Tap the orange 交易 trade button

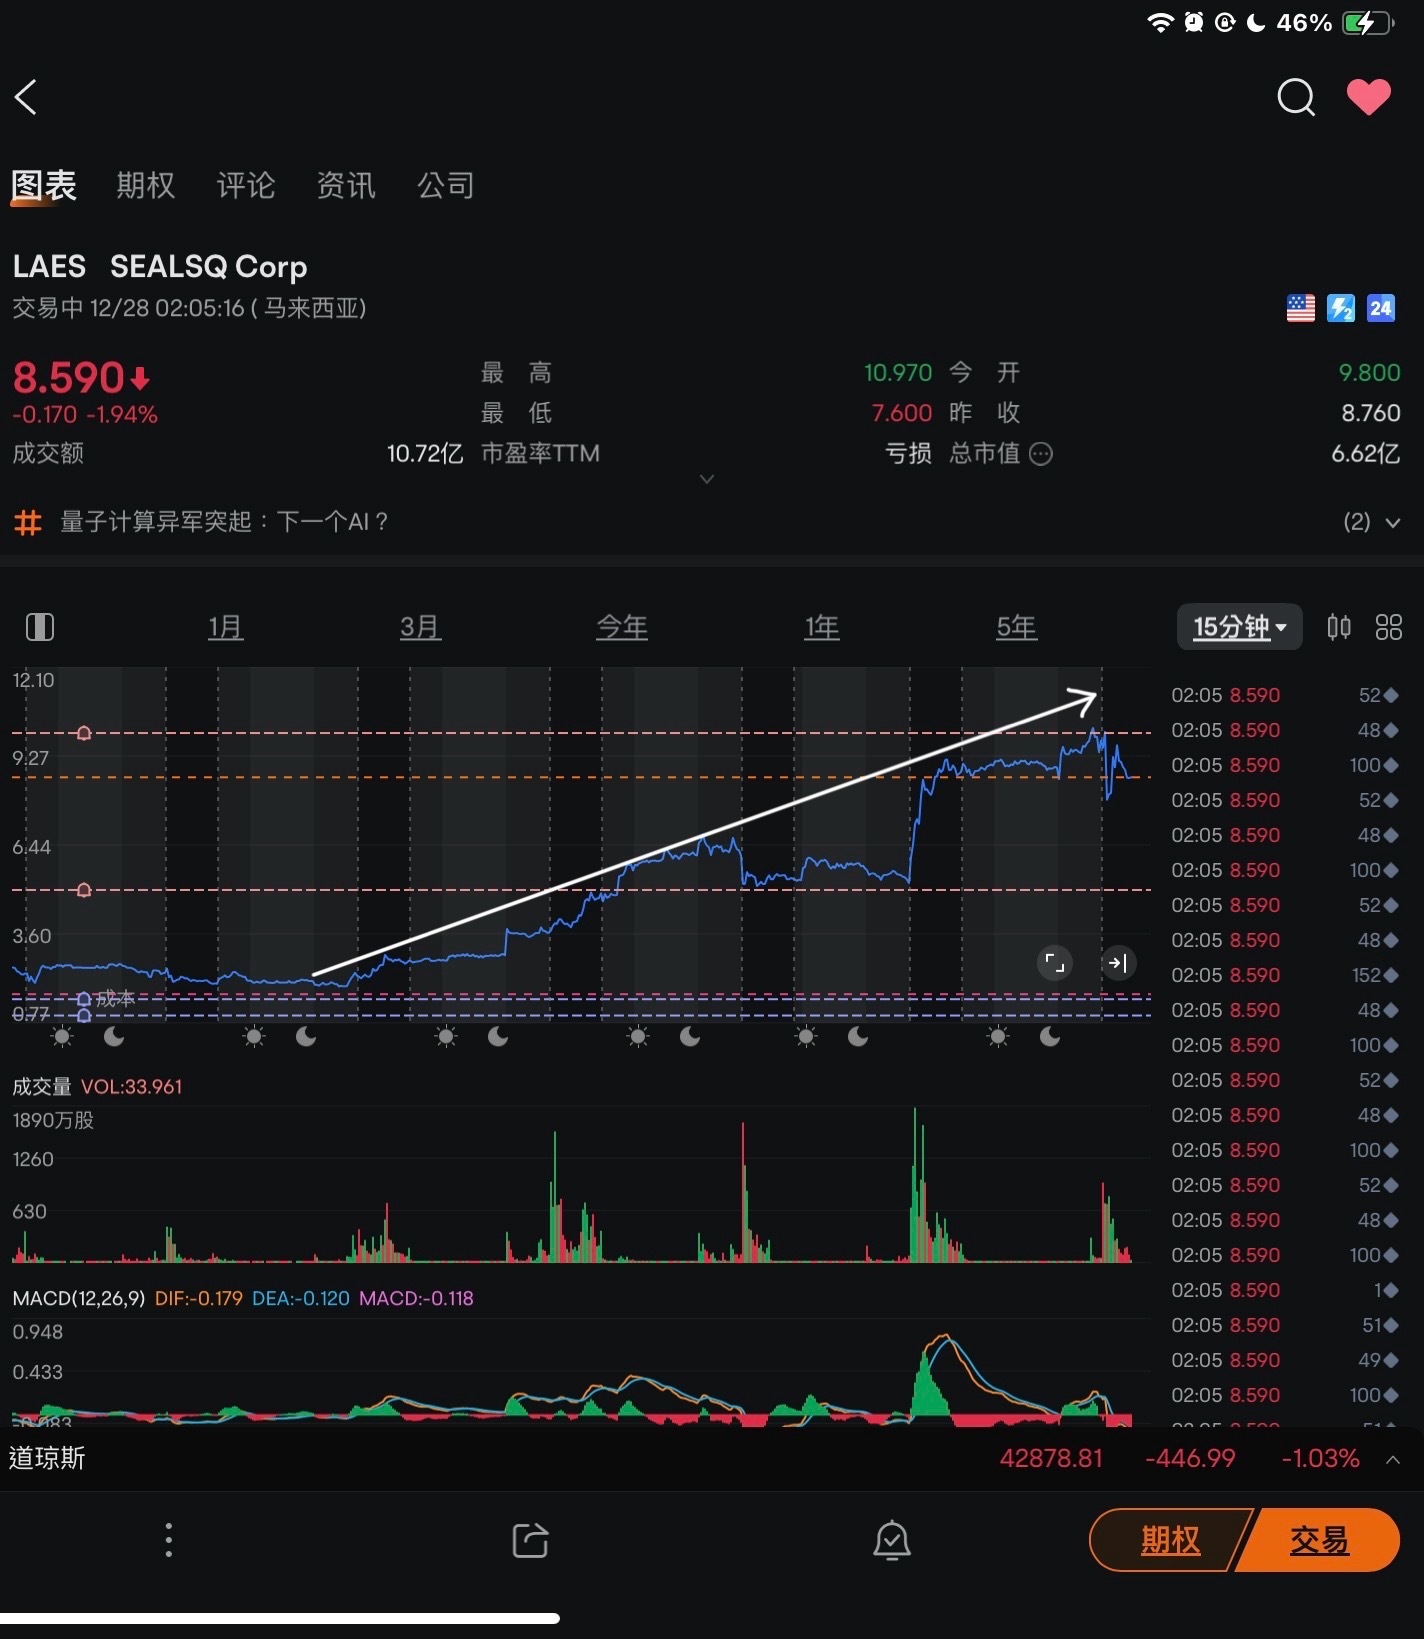point(1320,1540)
